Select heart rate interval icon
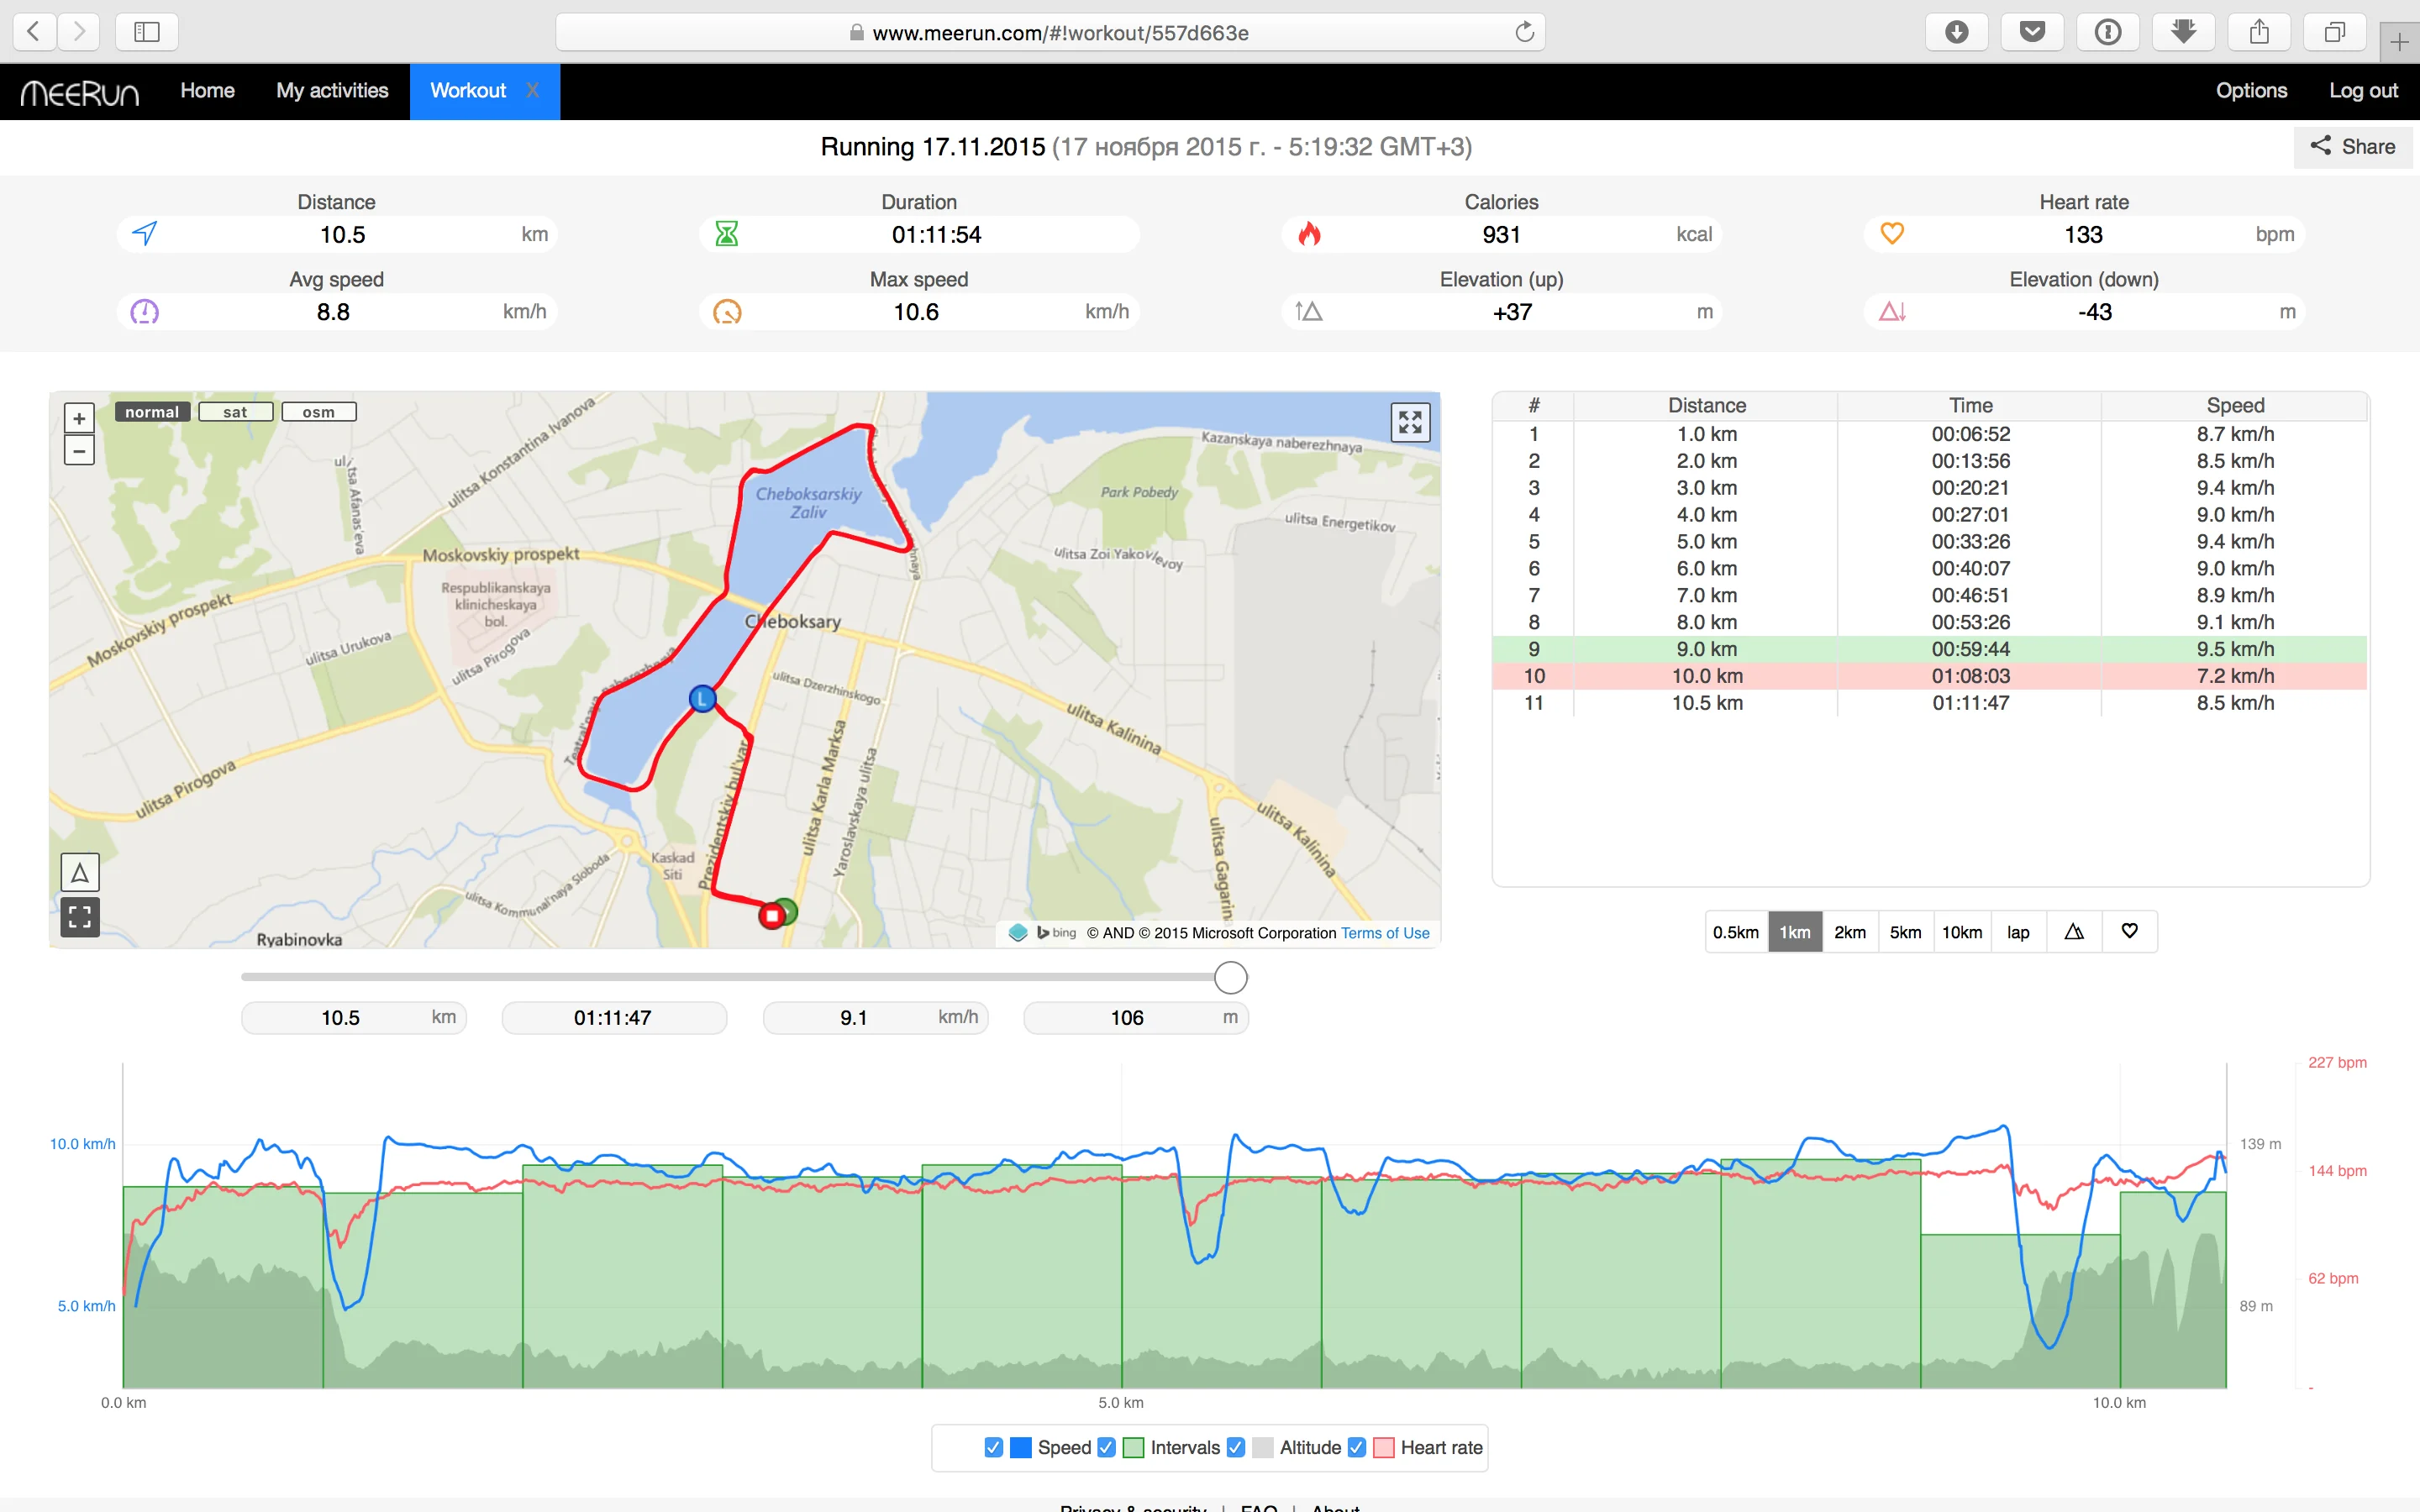Image resolution: width=2420 pixels, height=1512 pixels. 2130,932
